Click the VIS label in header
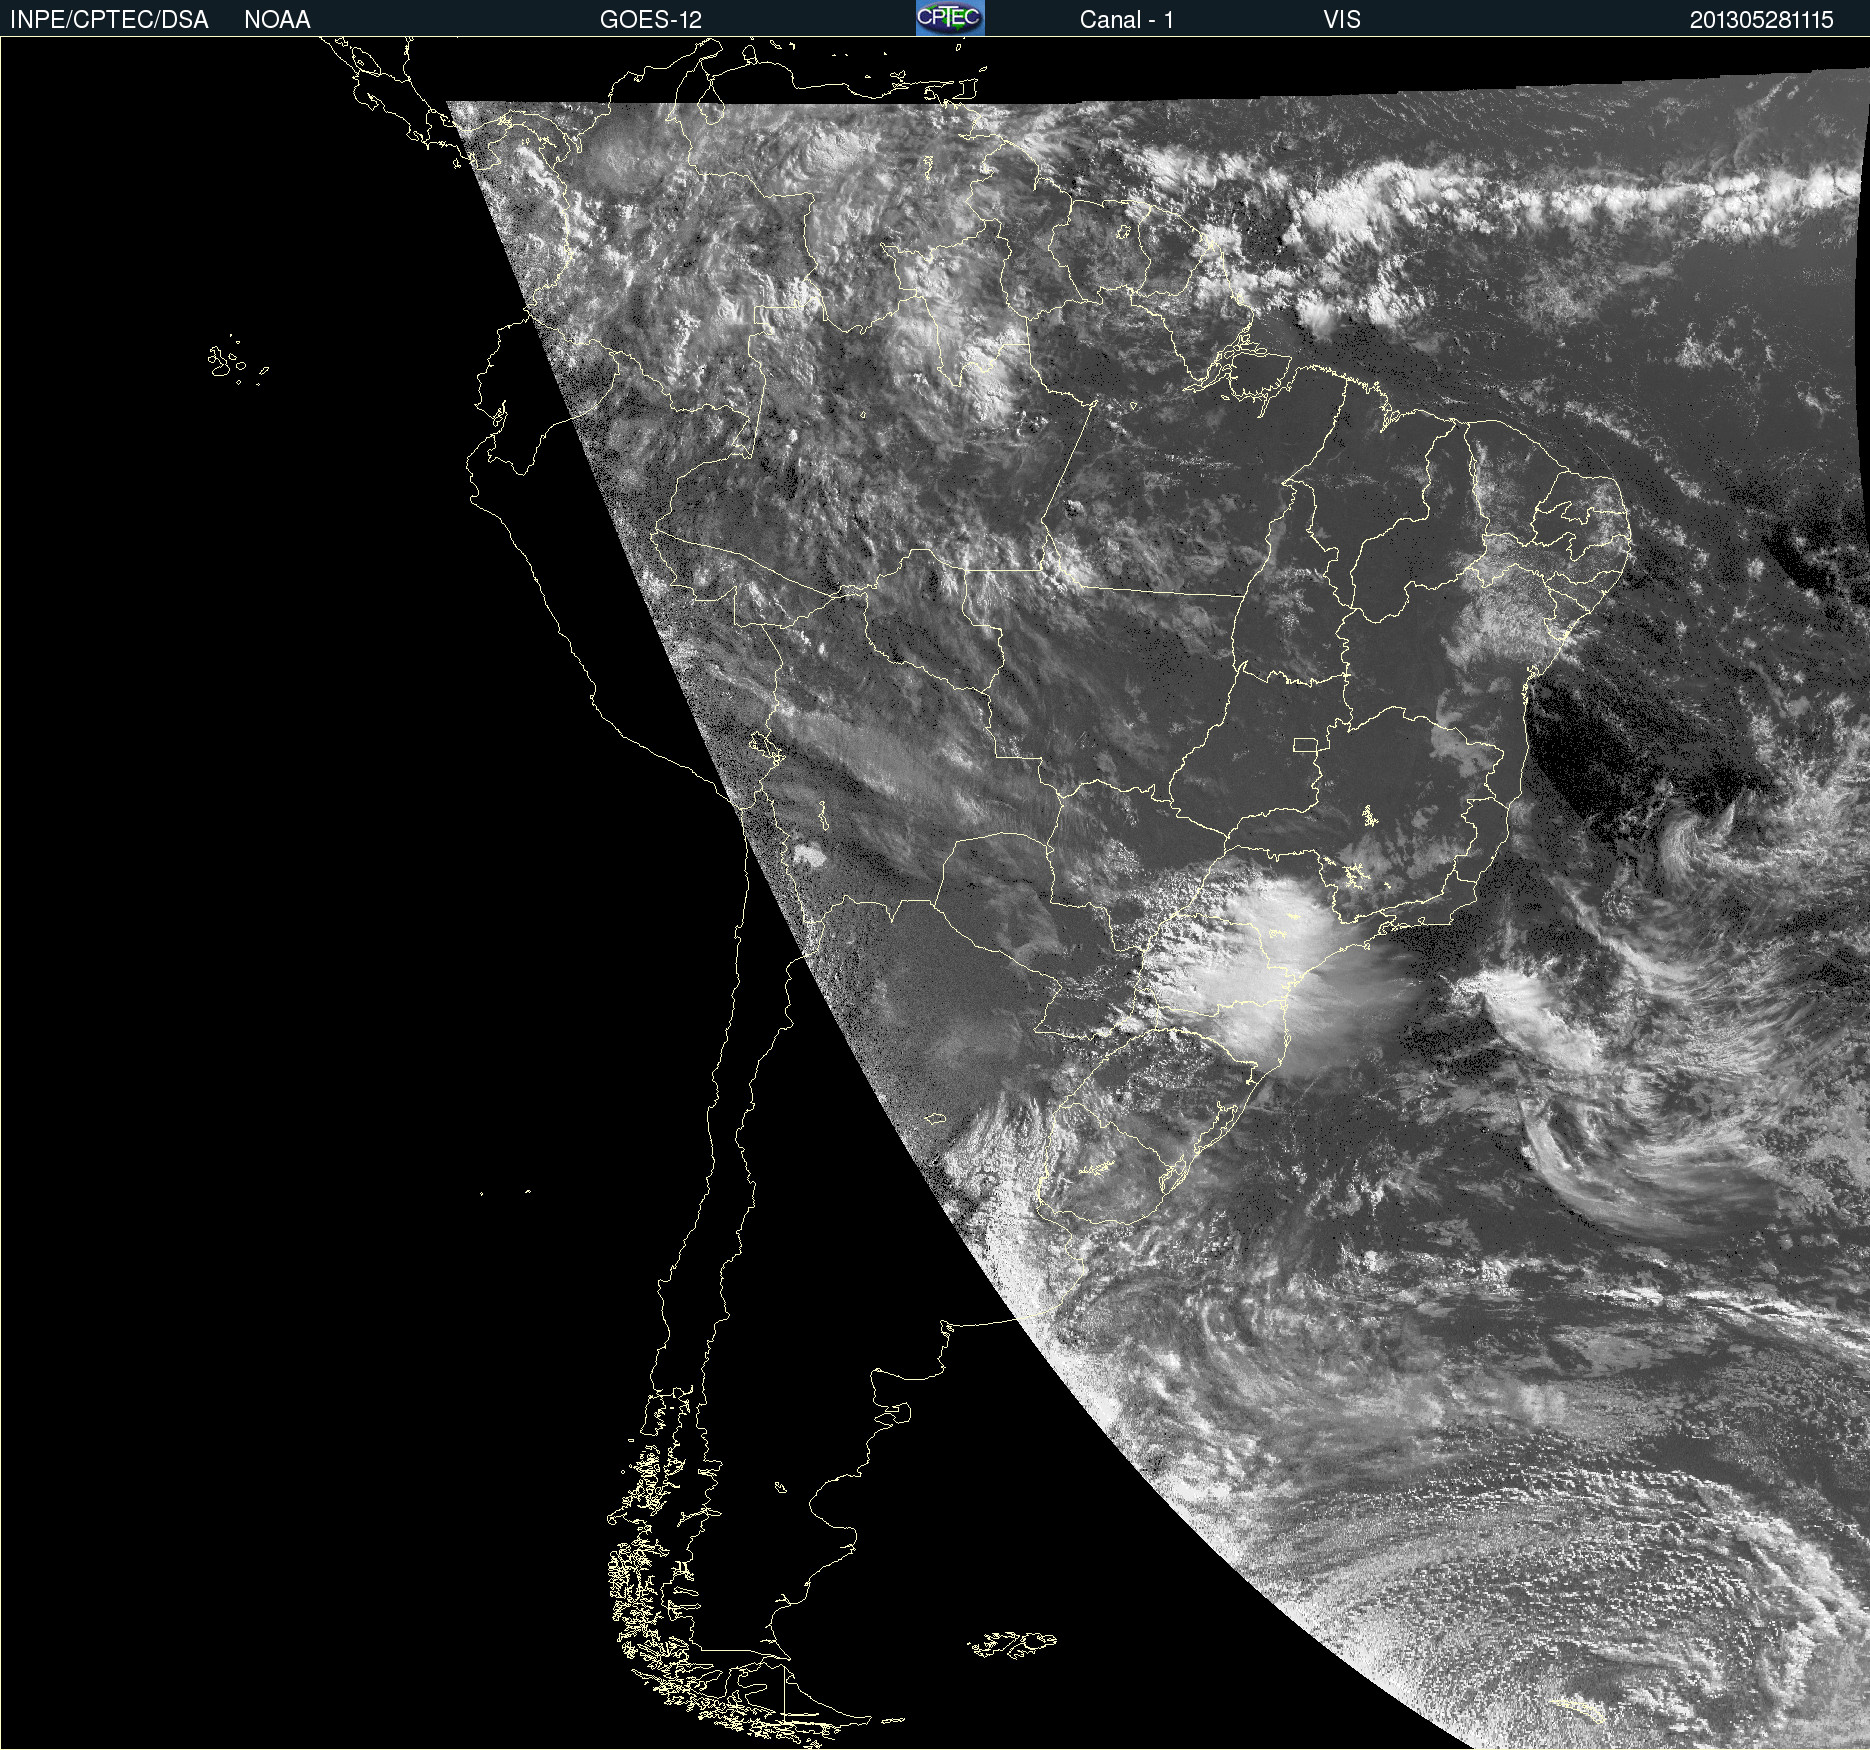The height and width of the screenshot is (1750, 1870). click(x=1342, y=20)
